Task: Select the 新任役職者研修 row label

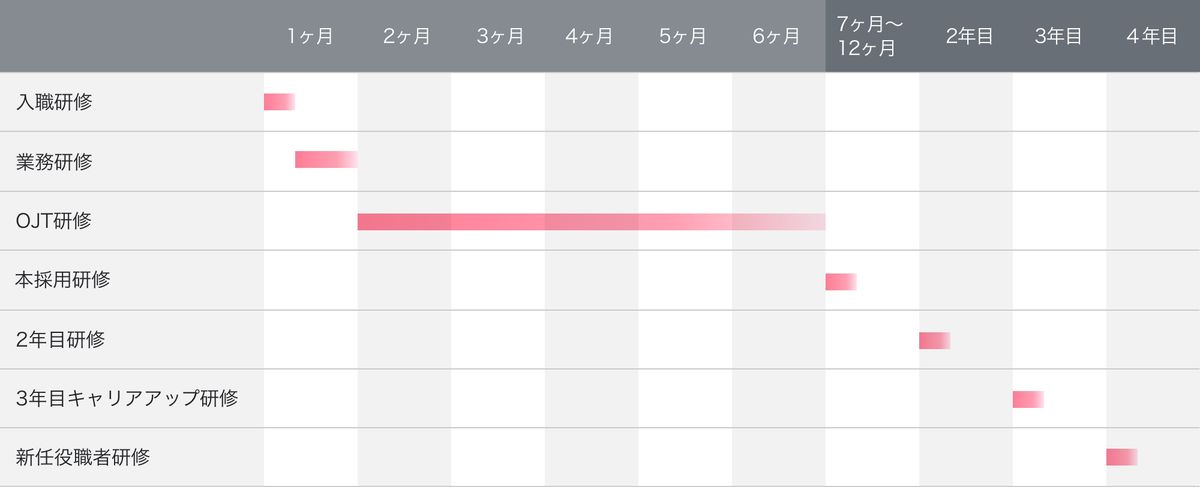Action: [83, 458]
